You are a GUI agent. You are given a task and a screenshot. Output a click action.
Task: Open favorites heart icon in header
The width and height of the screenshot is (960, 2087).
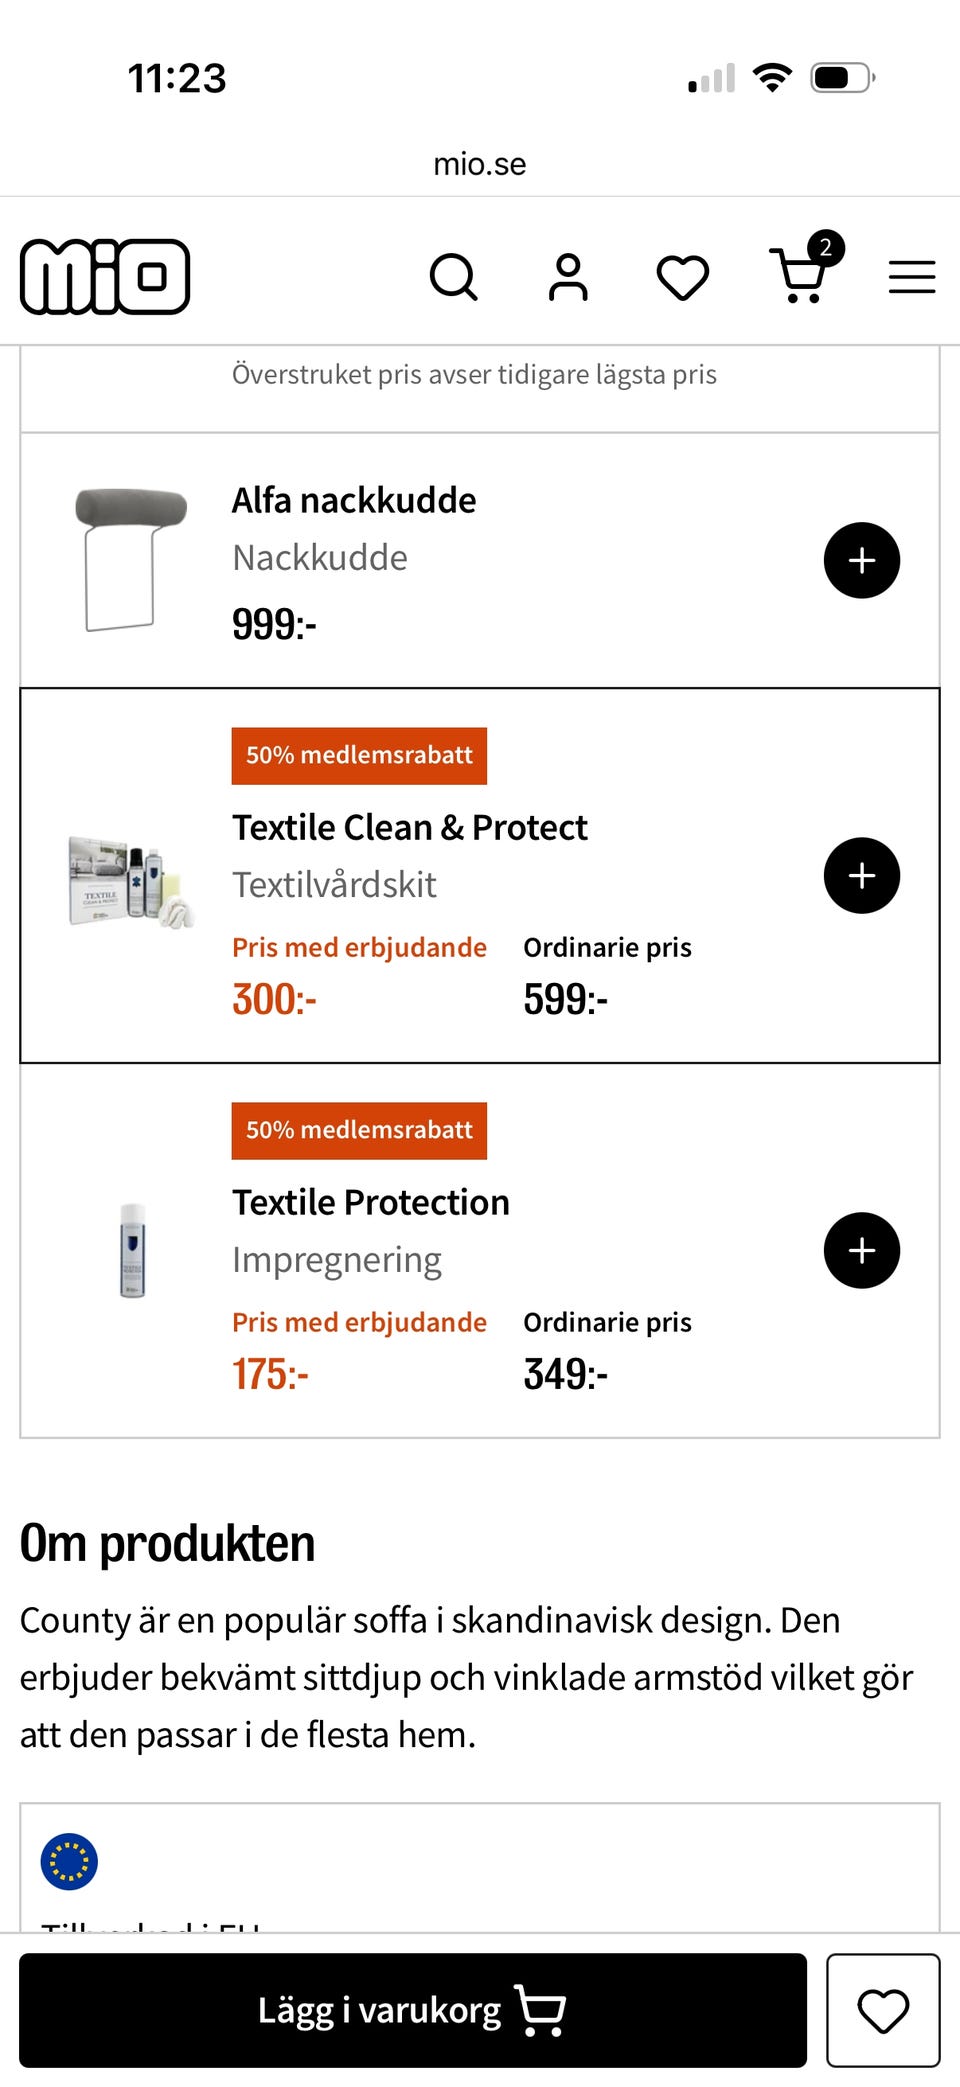683,278
